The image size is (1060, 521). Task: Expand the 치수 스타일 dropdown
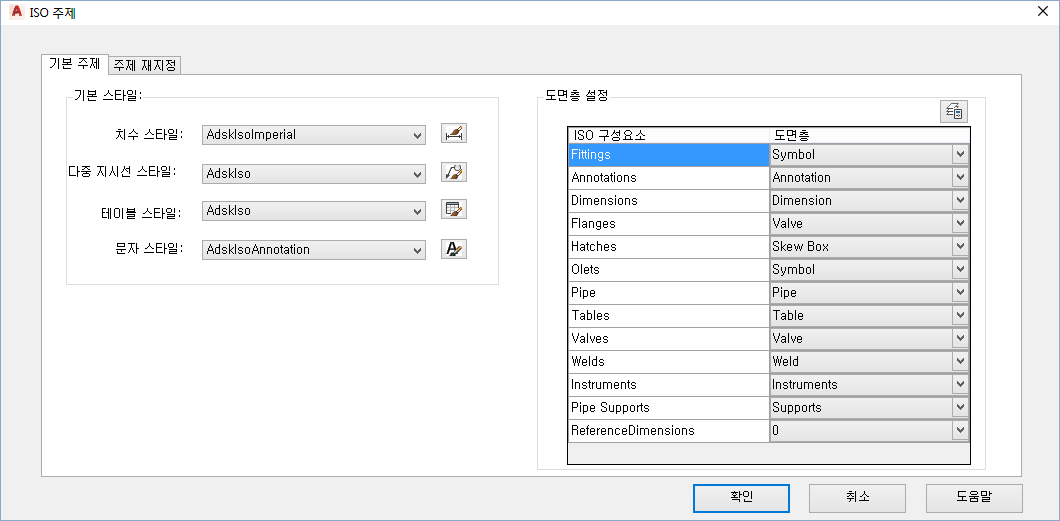tap(417, 135)
